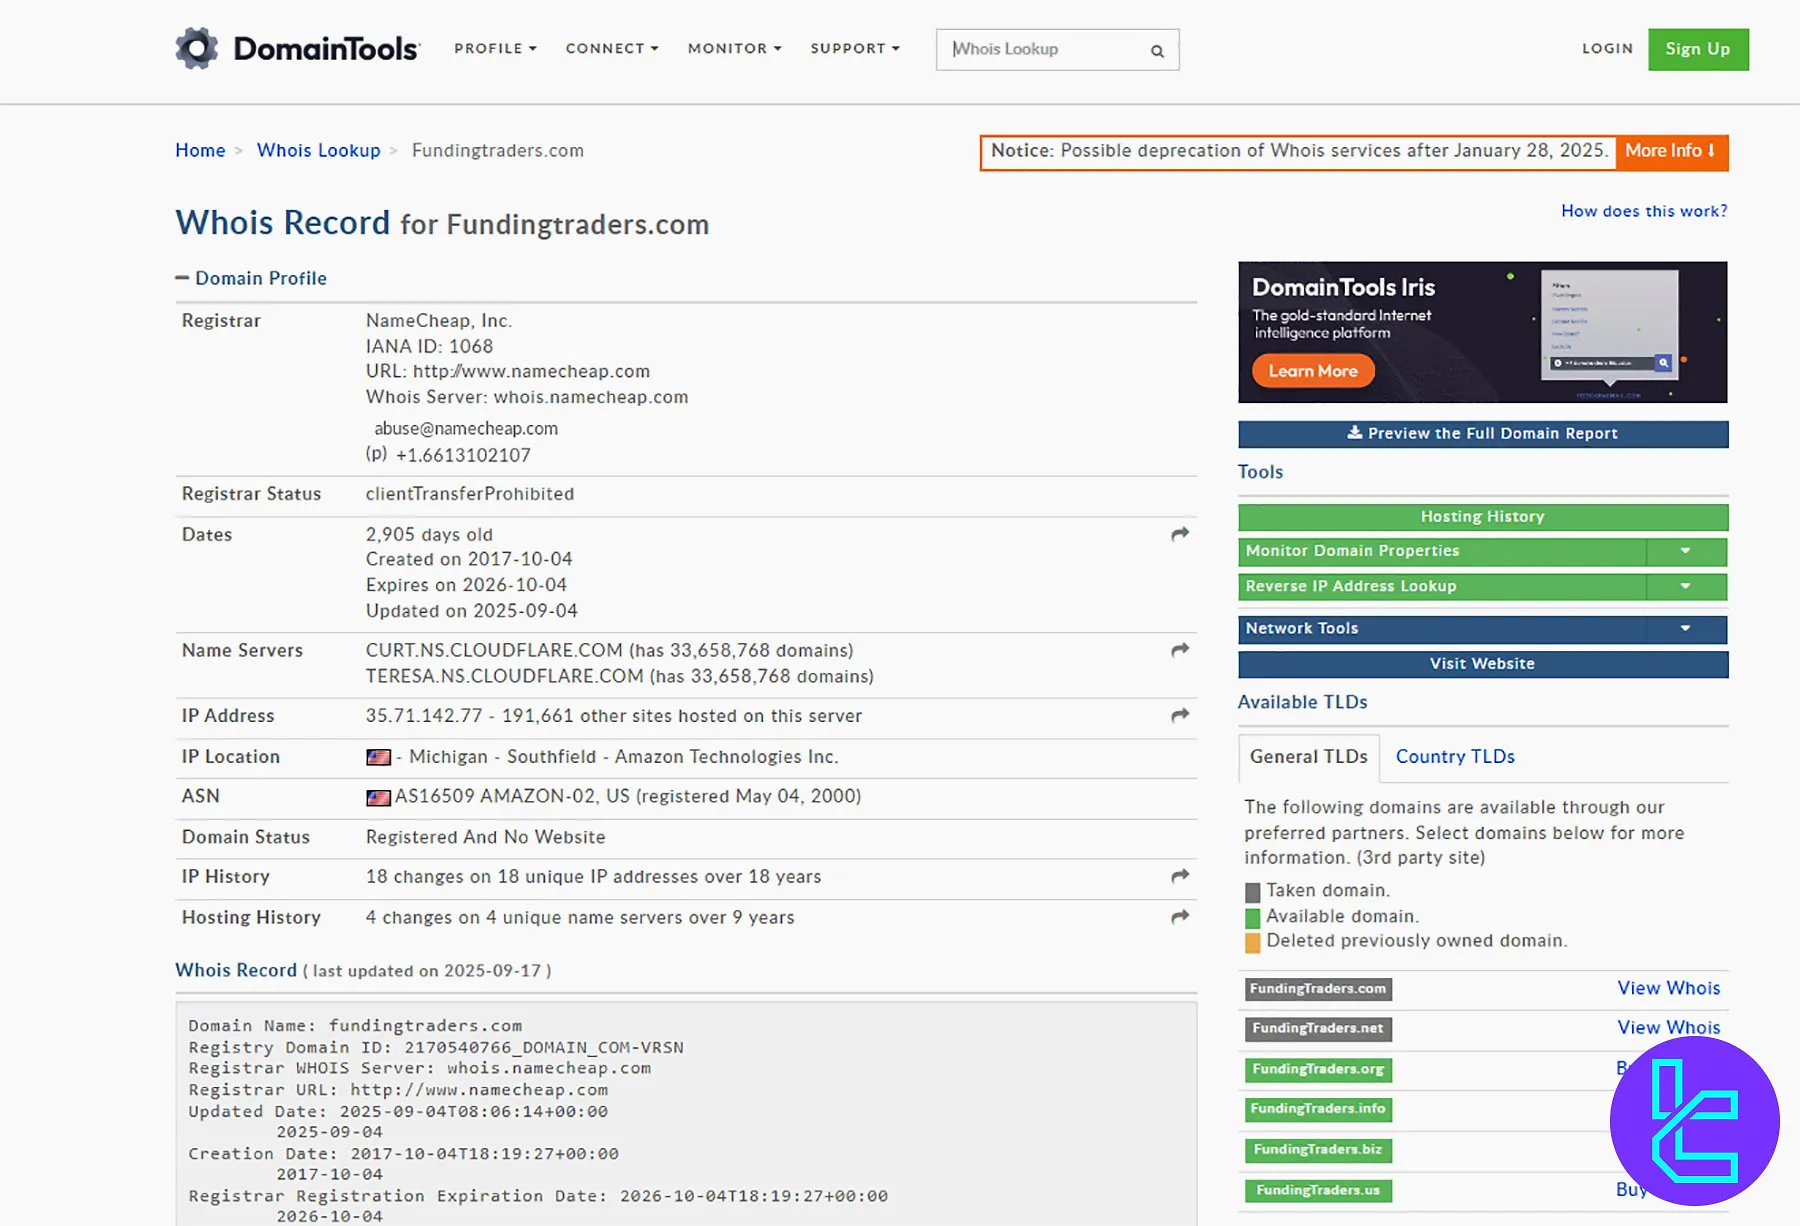This screenshot has height=1226, width=1800.
Task: Expand Monitor Domain Properties dropdown arrow
Action: point(1685,551)
